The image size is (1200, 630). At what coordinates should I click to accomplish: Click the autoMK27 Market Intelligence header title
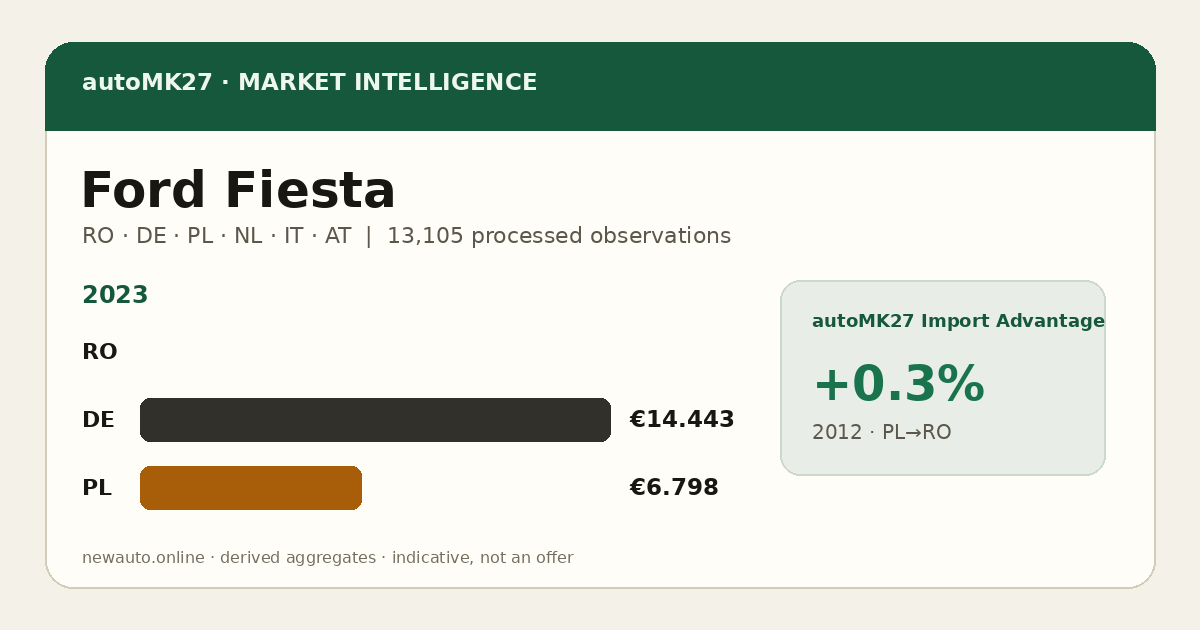(309, 83)
